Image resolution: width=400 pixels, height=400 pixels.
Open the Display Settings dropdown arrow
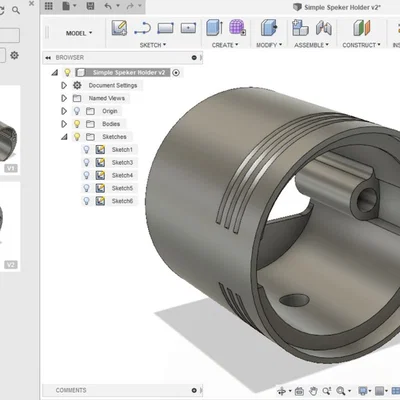[370, 391]
